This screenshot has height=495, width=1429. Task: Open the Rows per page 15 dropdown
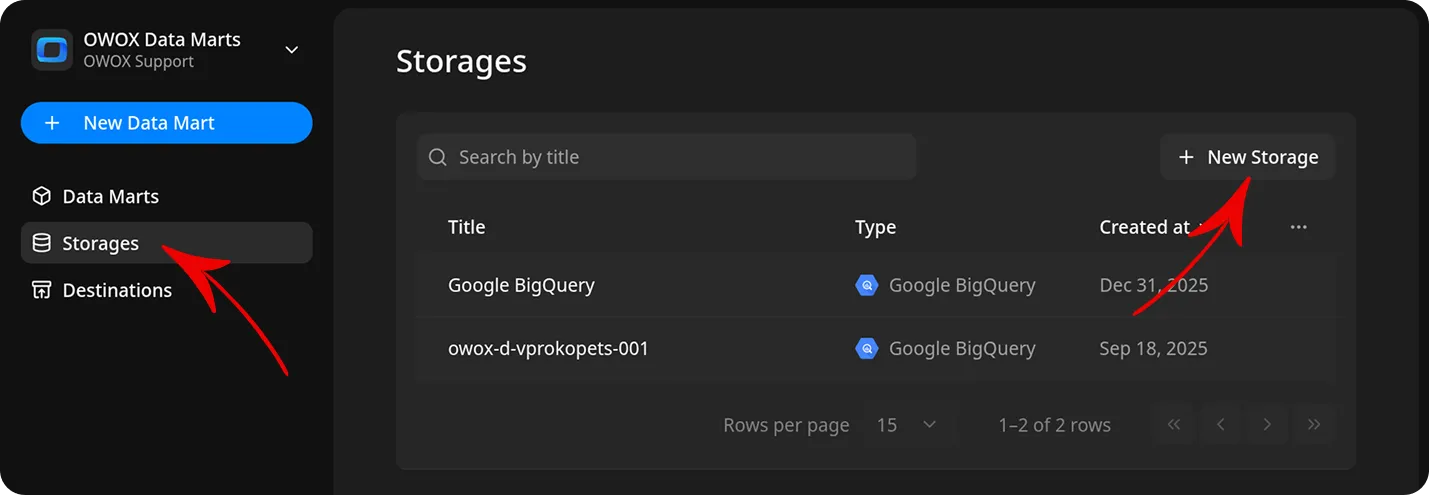pos(907,425)
